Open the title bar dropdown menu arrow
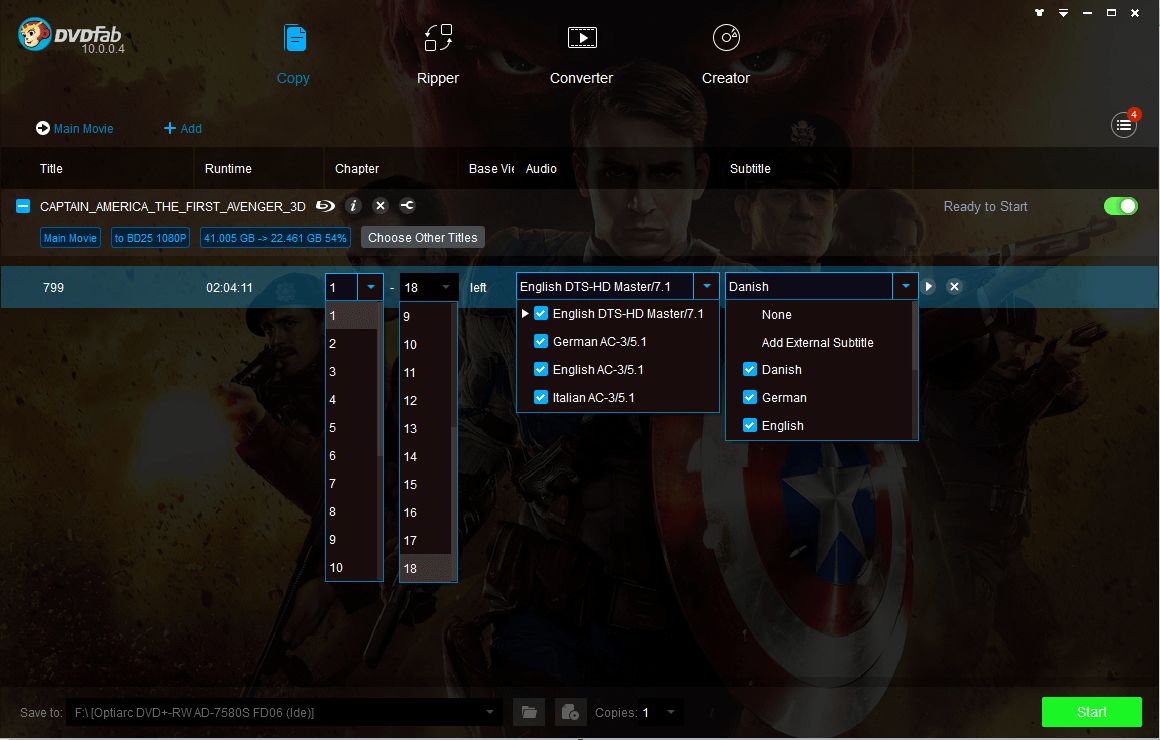This screenshot has width=1160, height=740. point(1063,13)
